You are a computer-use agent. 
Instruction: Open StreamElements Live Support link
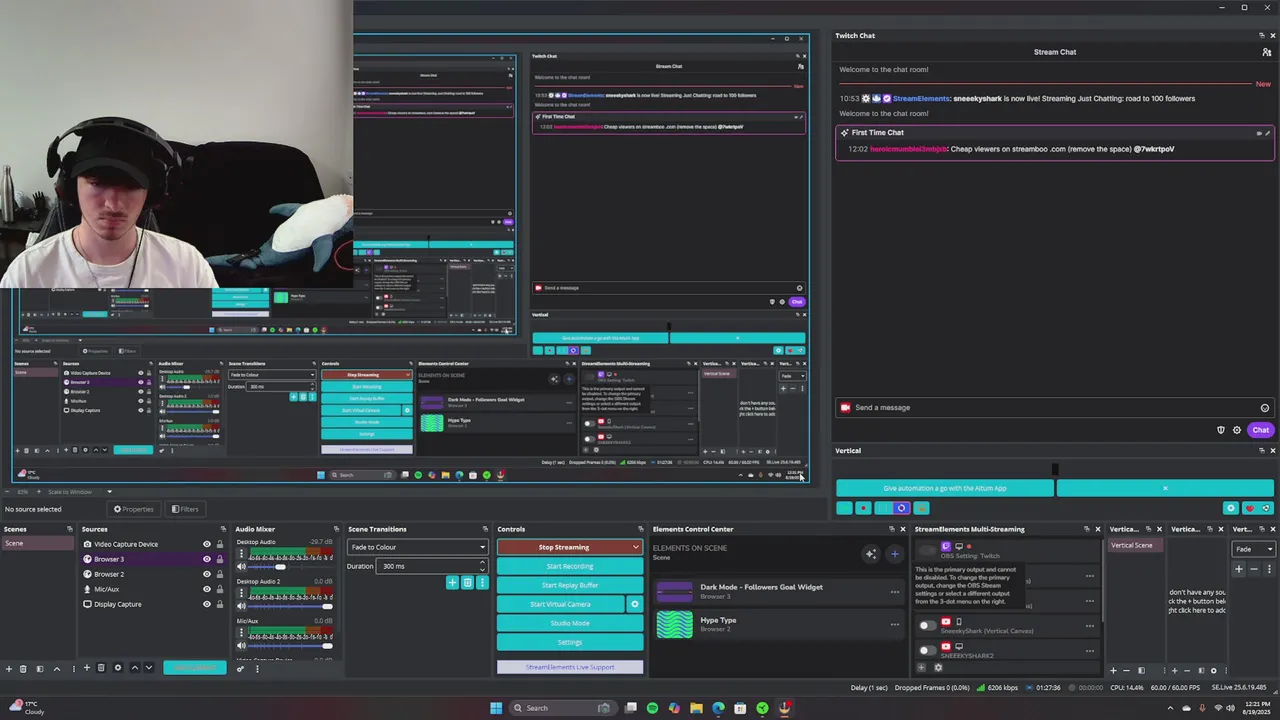pyautogui.click(x=570, y=667)
